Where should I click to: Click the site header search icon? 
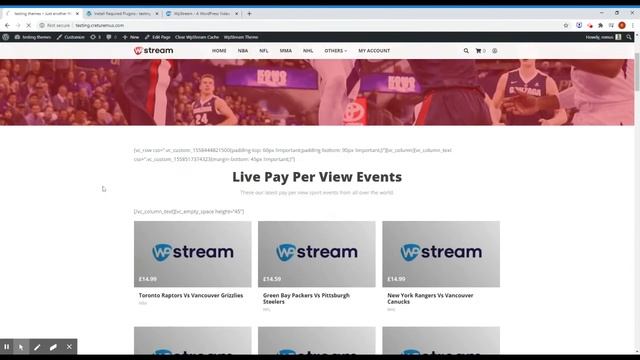click(466, 51)
